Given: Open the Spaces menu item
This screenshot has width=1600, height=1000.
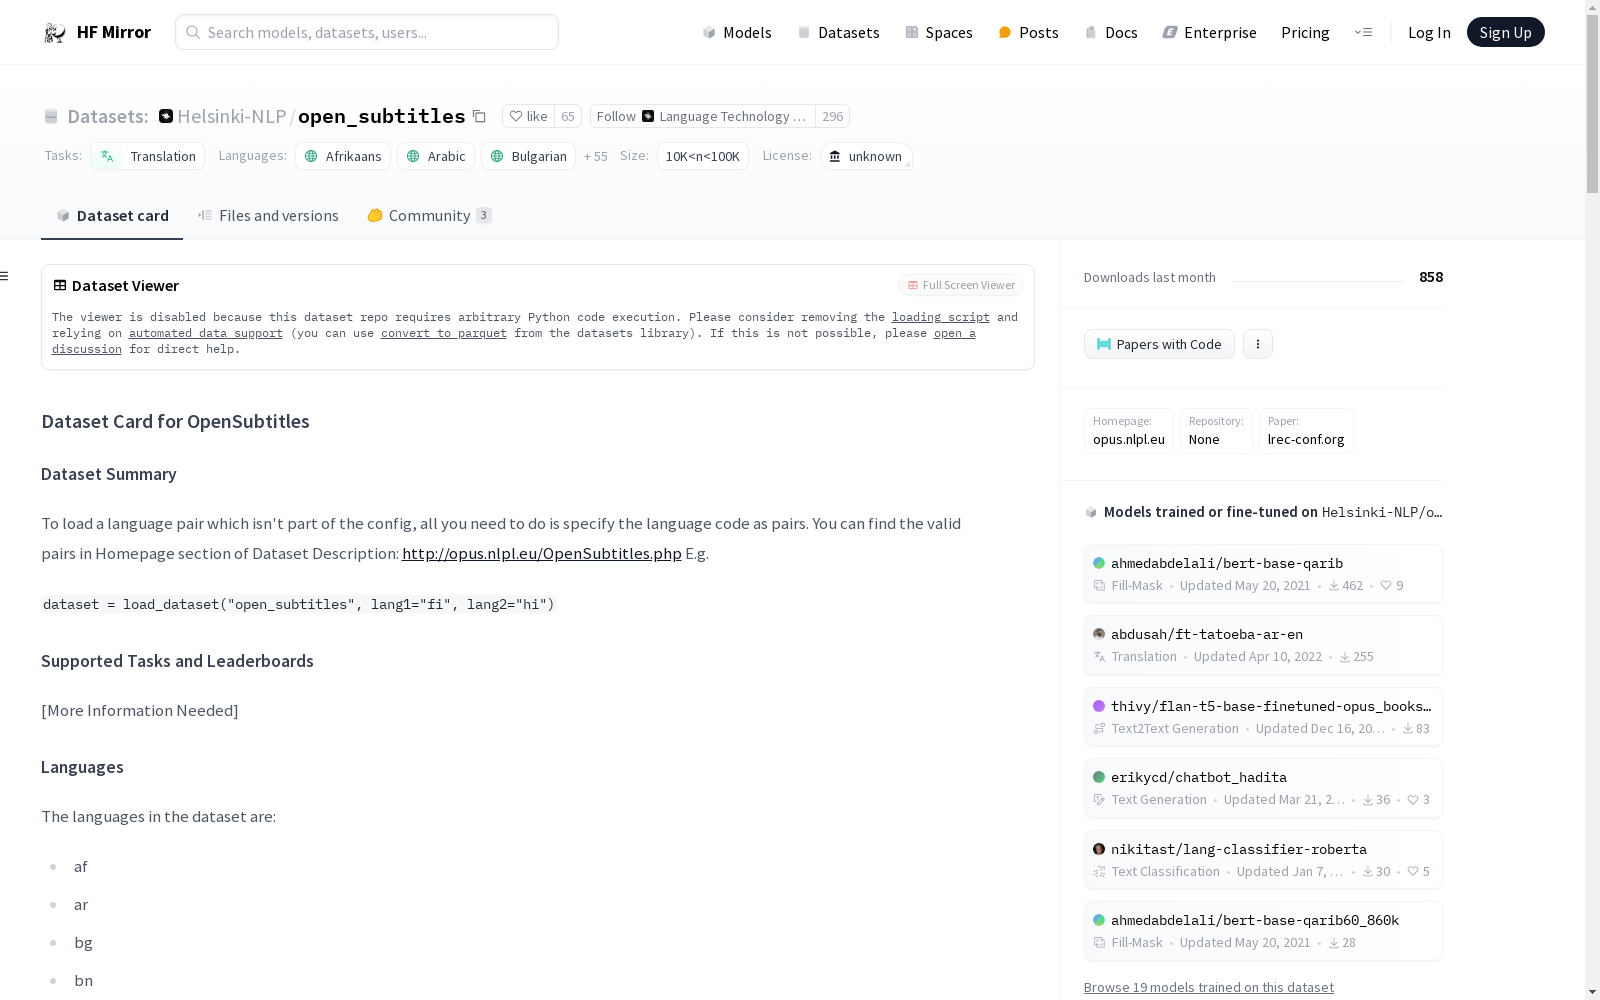Looking at the screenshot, I should click(x=939, y=32).
